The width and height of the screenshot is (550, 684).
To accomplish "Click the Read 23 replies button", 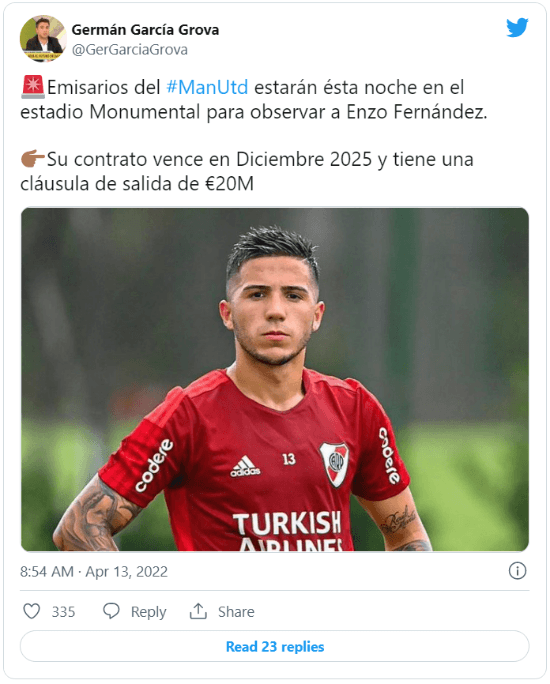I will pyautogui.click(x=275, y=646).
